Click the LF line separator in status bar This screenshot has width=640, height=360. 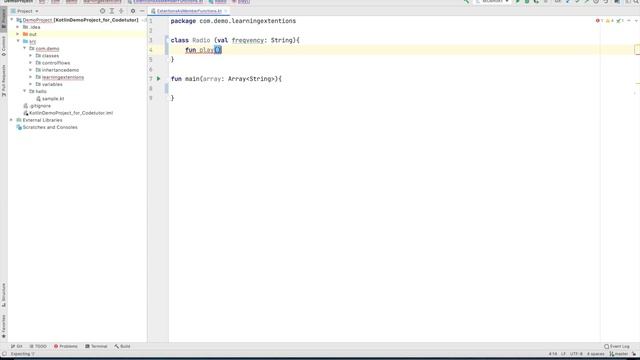point(563,354)
